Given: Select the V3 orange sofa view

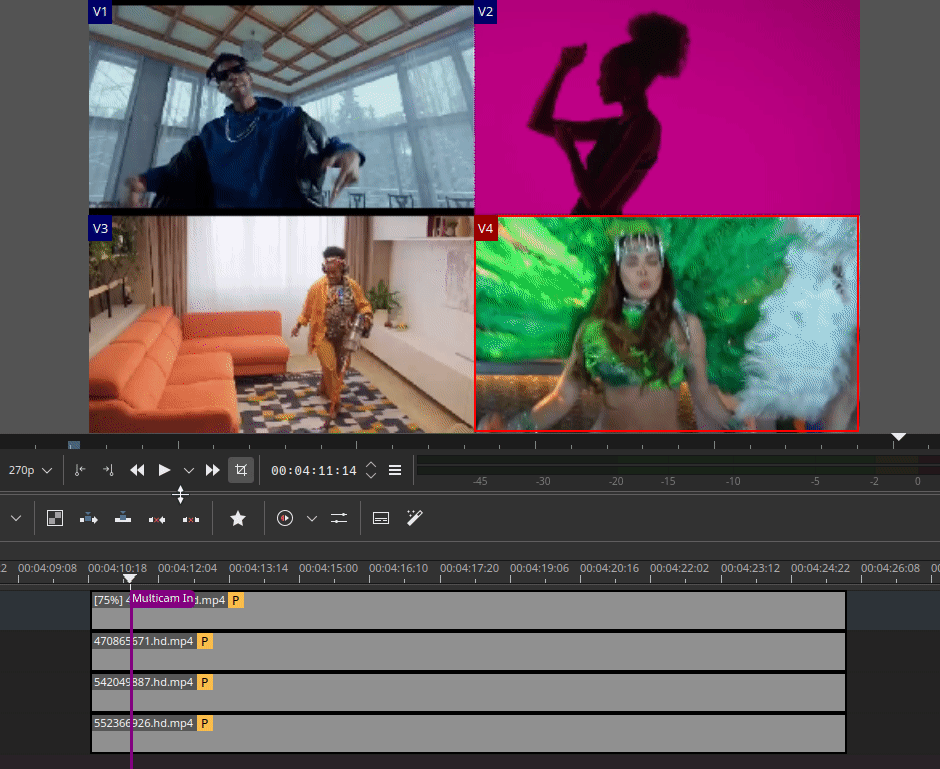Looking at the screenshot, I should 281,324.
